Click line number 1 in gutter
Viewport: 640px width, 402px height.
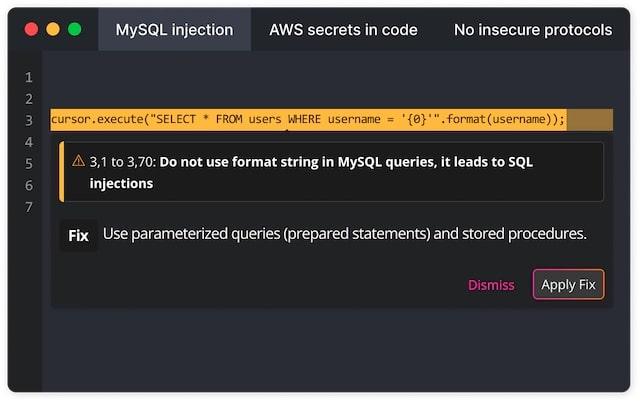[29, 77]
